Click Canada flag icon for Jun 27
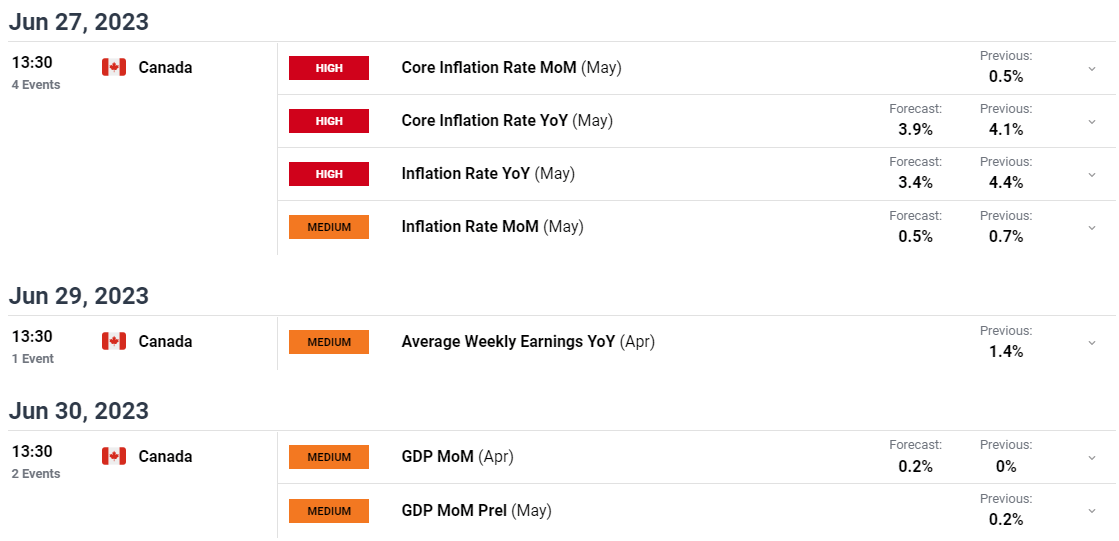 tap(113, 68)
